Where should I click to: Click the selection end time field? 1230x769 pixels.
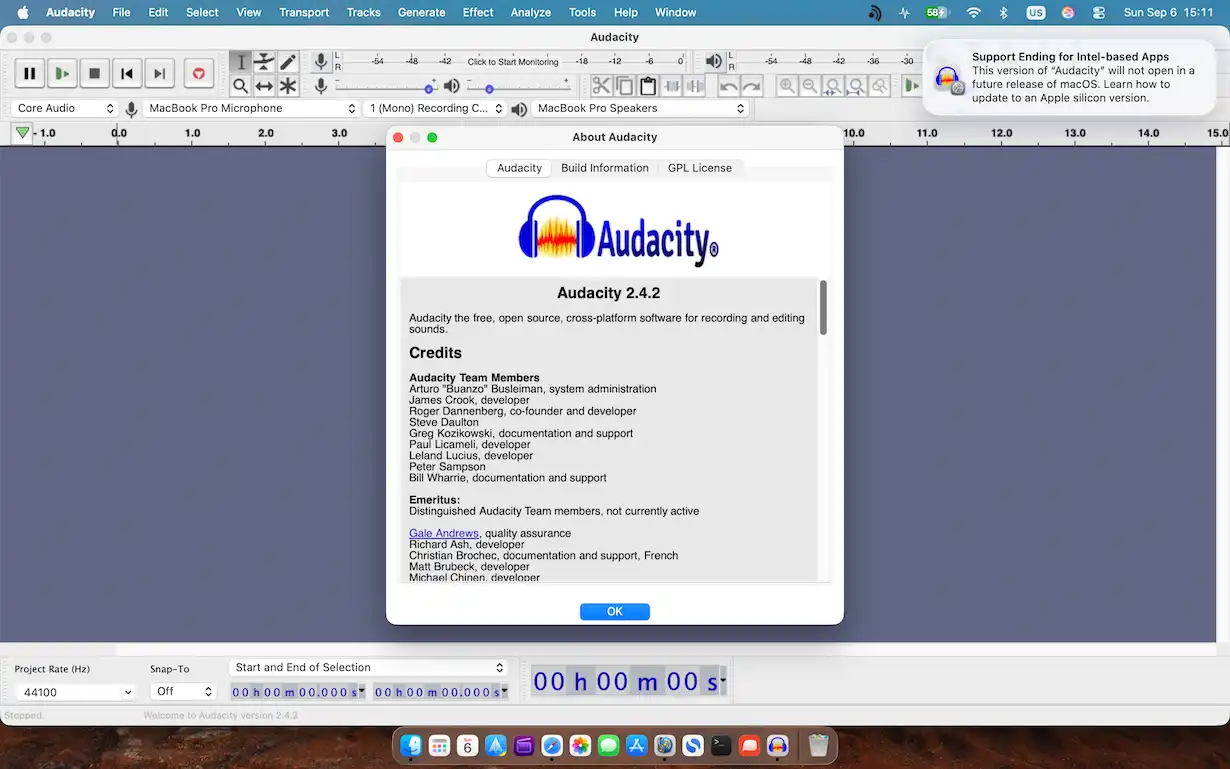coord(436,692)
